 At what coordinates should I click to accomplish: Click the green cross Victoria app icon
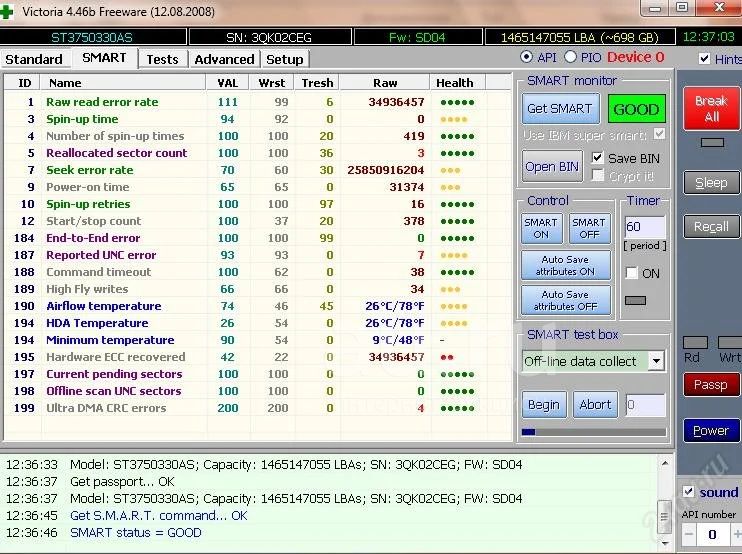(6, 11)
